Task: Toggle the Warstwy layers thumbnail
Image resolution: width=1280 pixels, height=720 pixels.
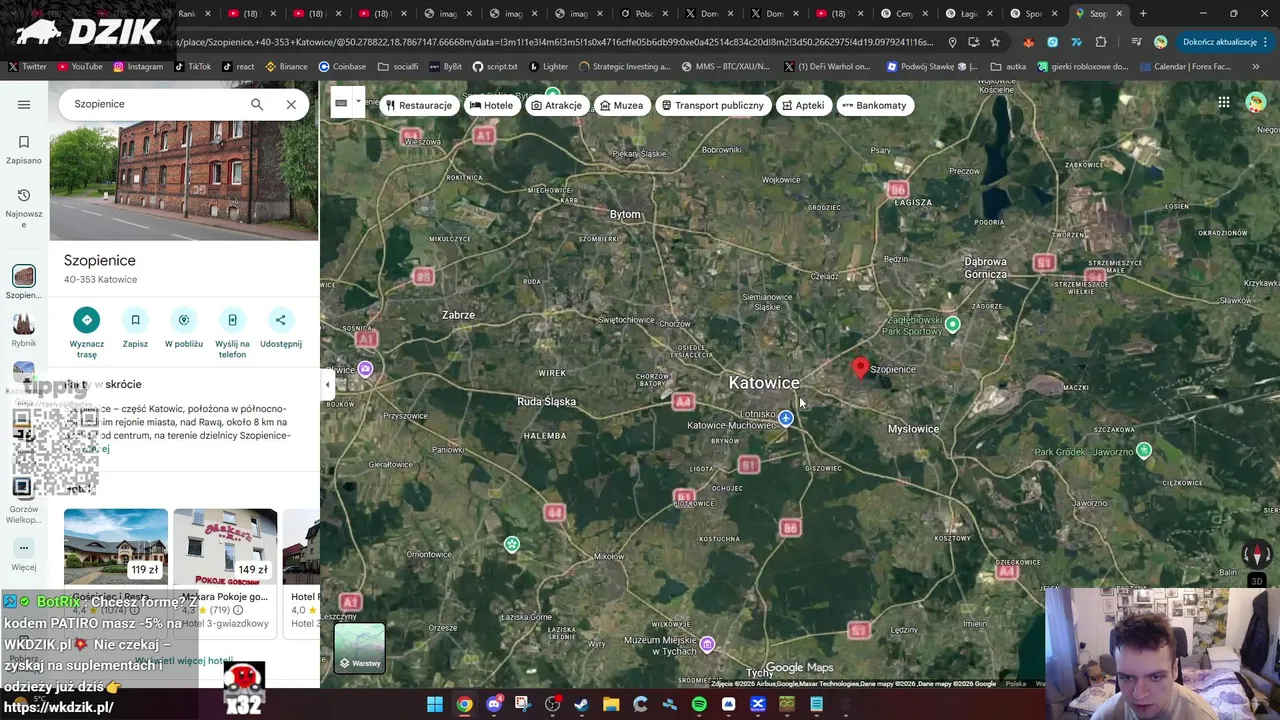Action: pyautogui.click(x=359, y=647)
